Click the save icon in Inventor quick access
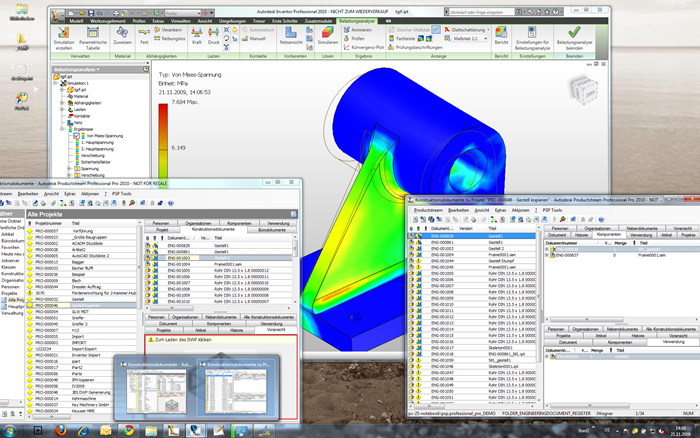This screenshot has width=700, height=438. pos(91,13)
